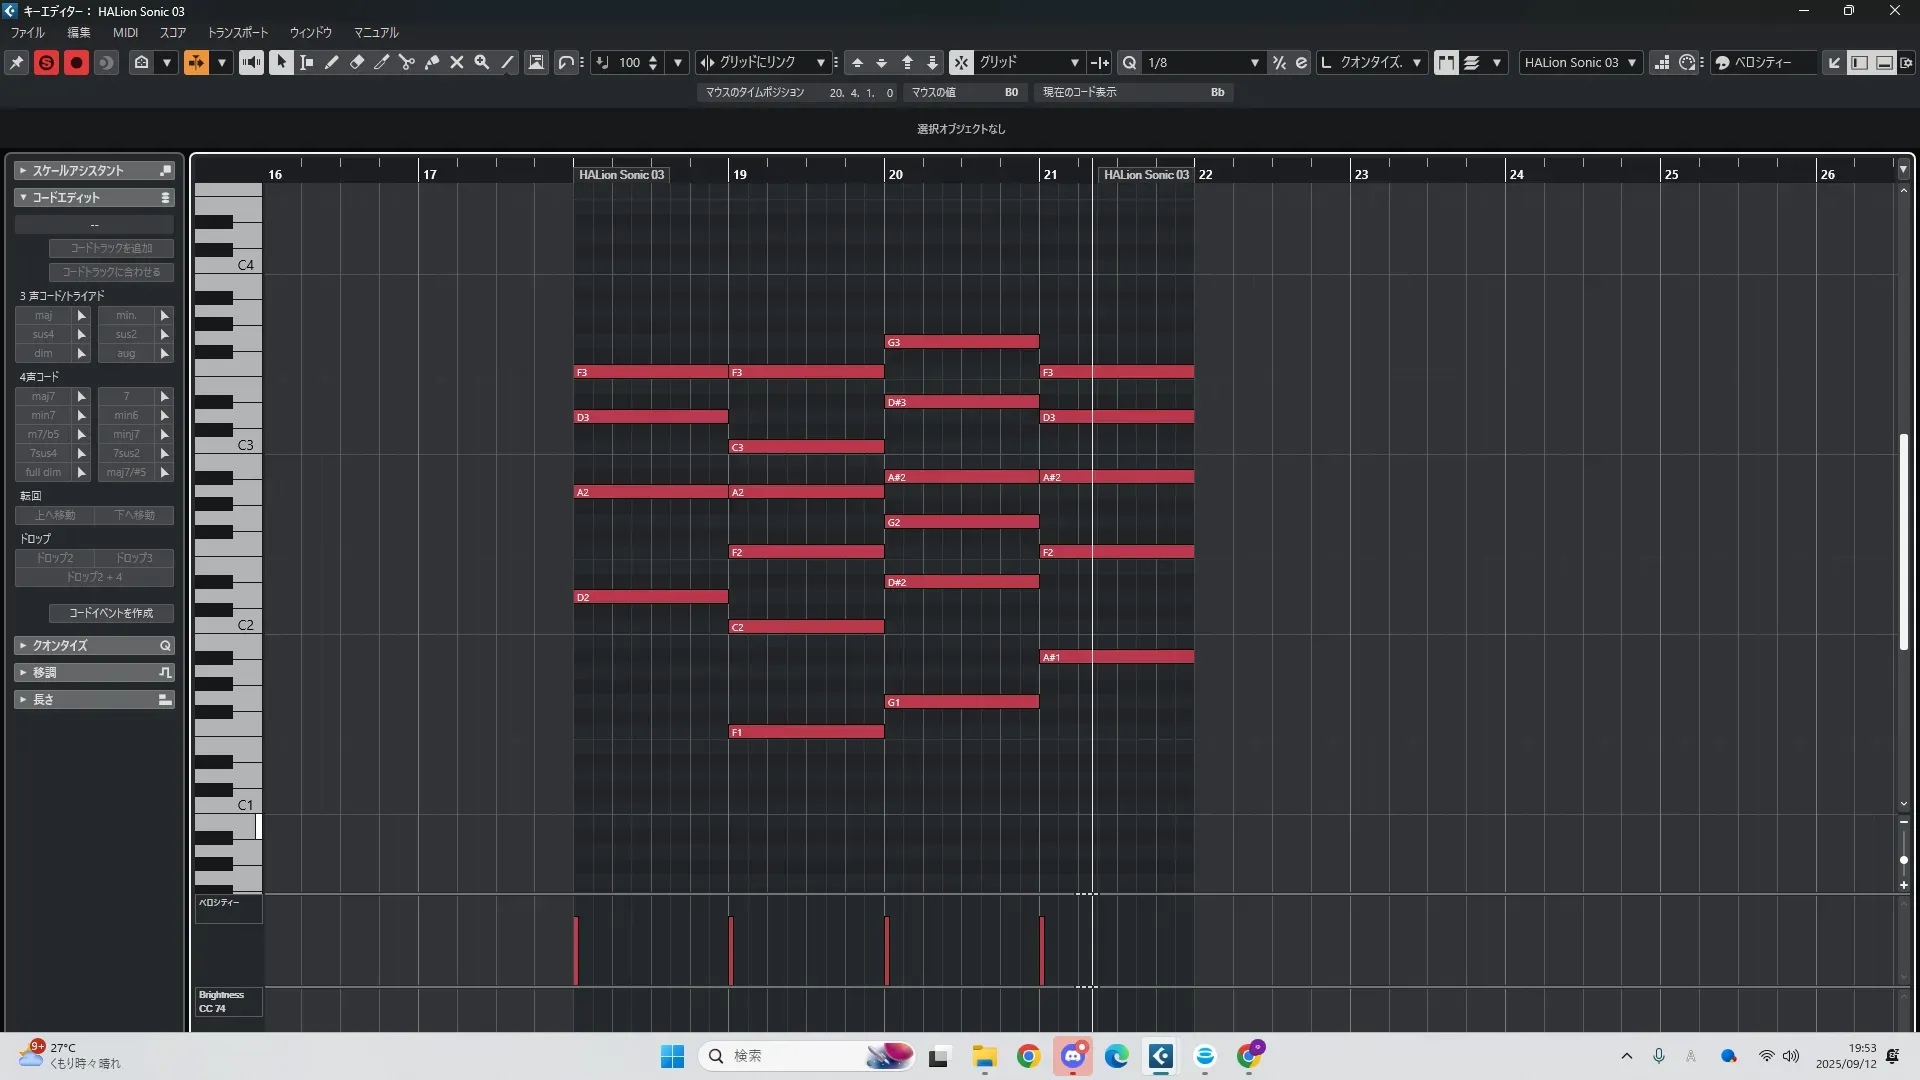Select the Erase tool
The width and height of the screenshot is (1920, 1080).
[x=356, y=62]
